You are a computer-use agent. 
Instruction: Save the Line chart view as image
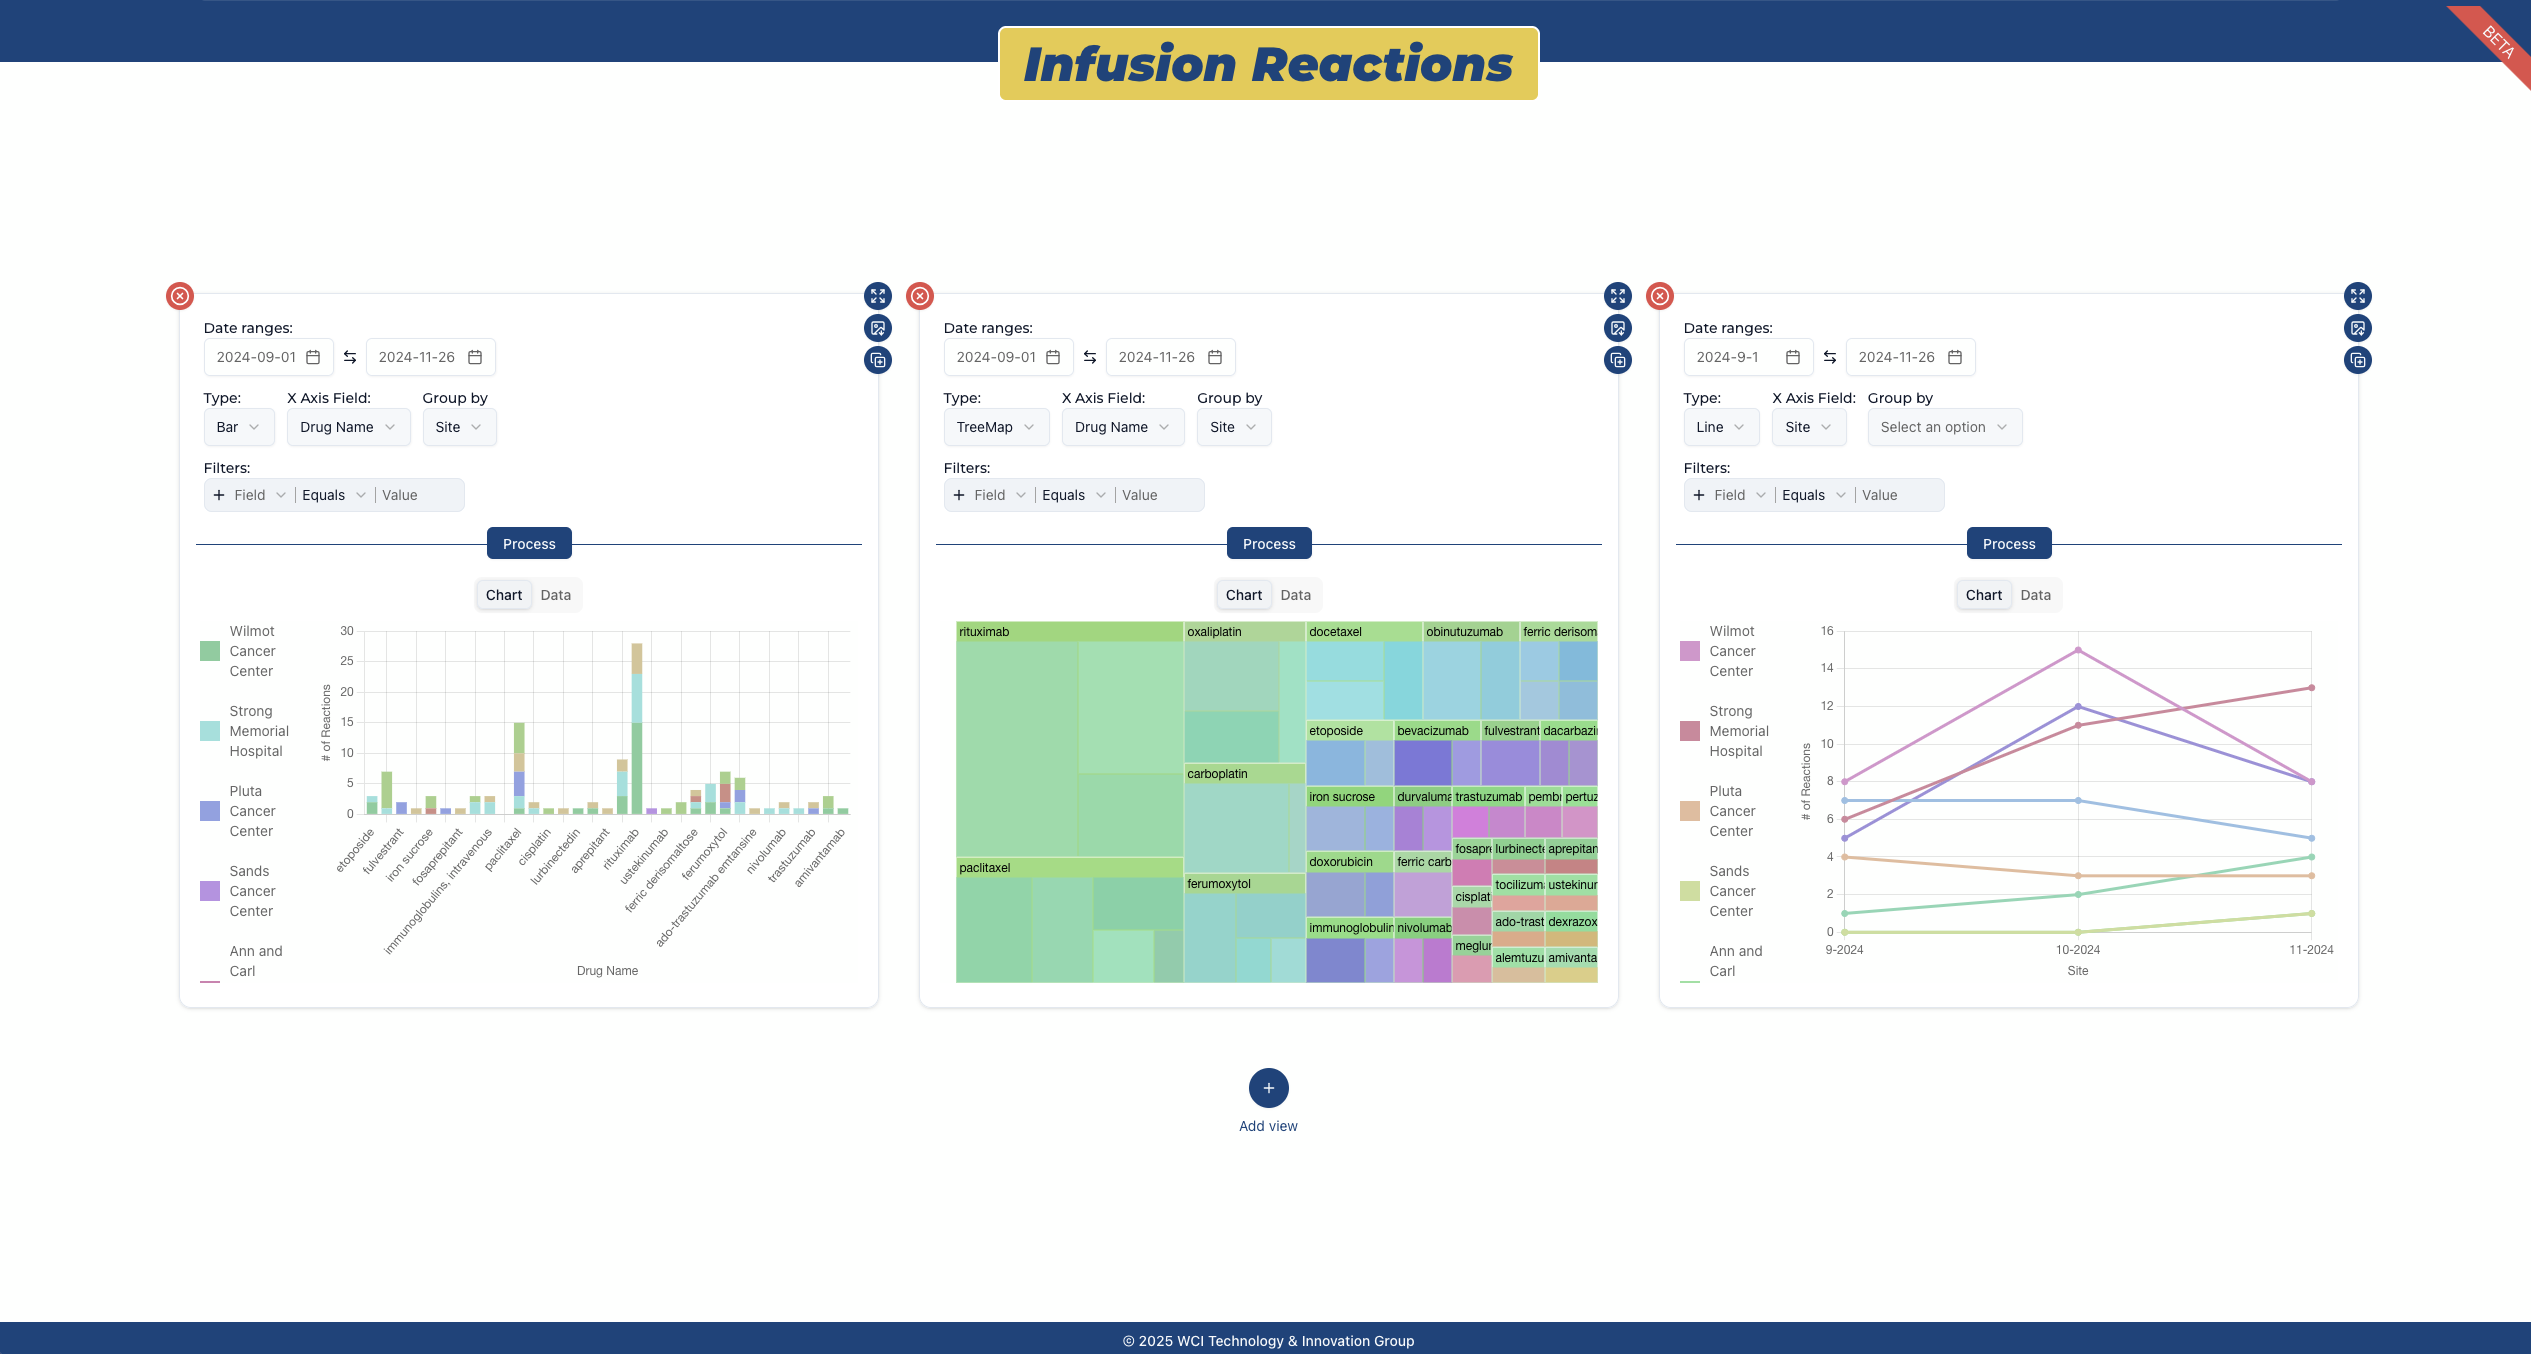point(2358,328)
